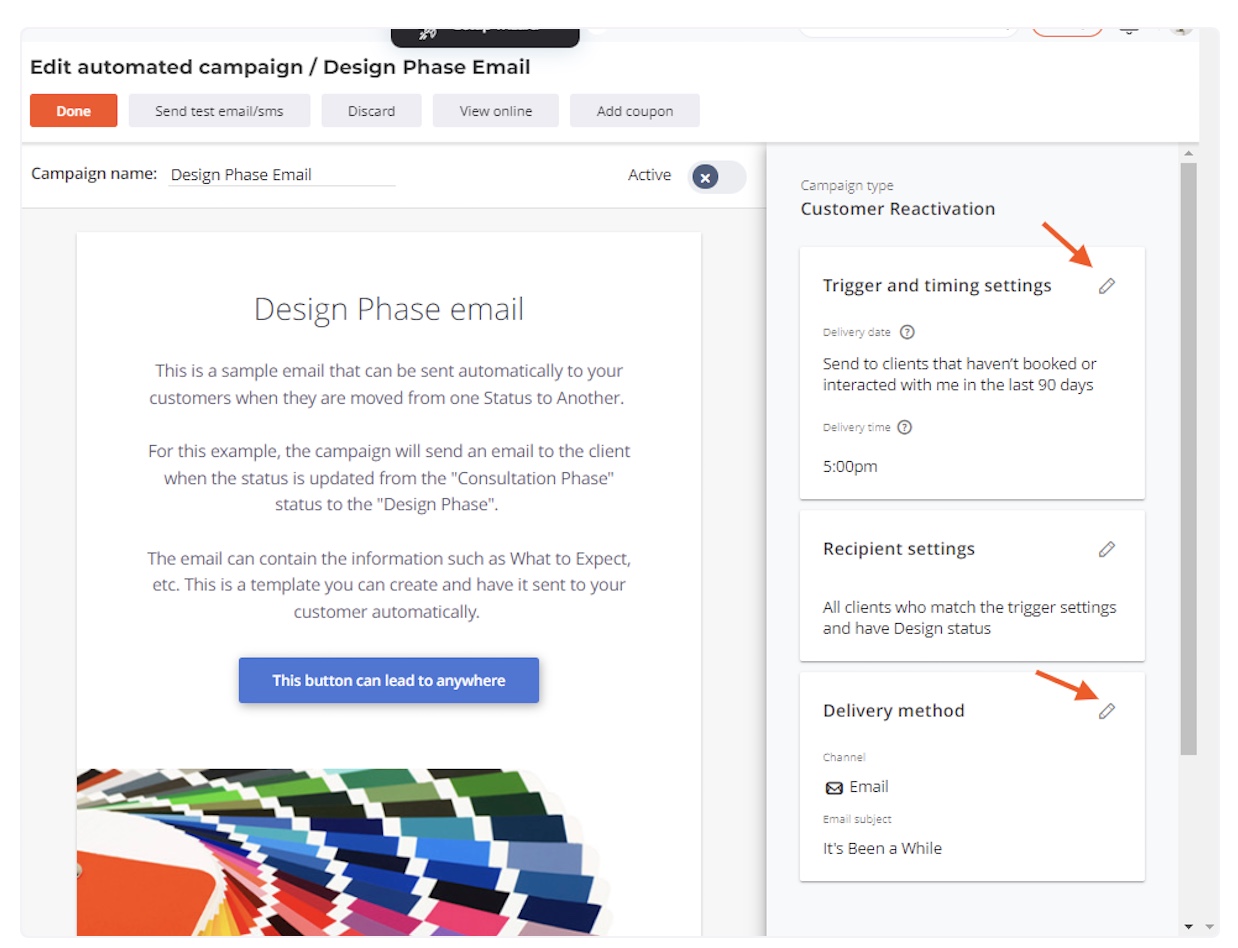Click the Email envelope channel icon
This screenshot has width=1238, height=948.
pyautogui.click(x=834, y=788)
